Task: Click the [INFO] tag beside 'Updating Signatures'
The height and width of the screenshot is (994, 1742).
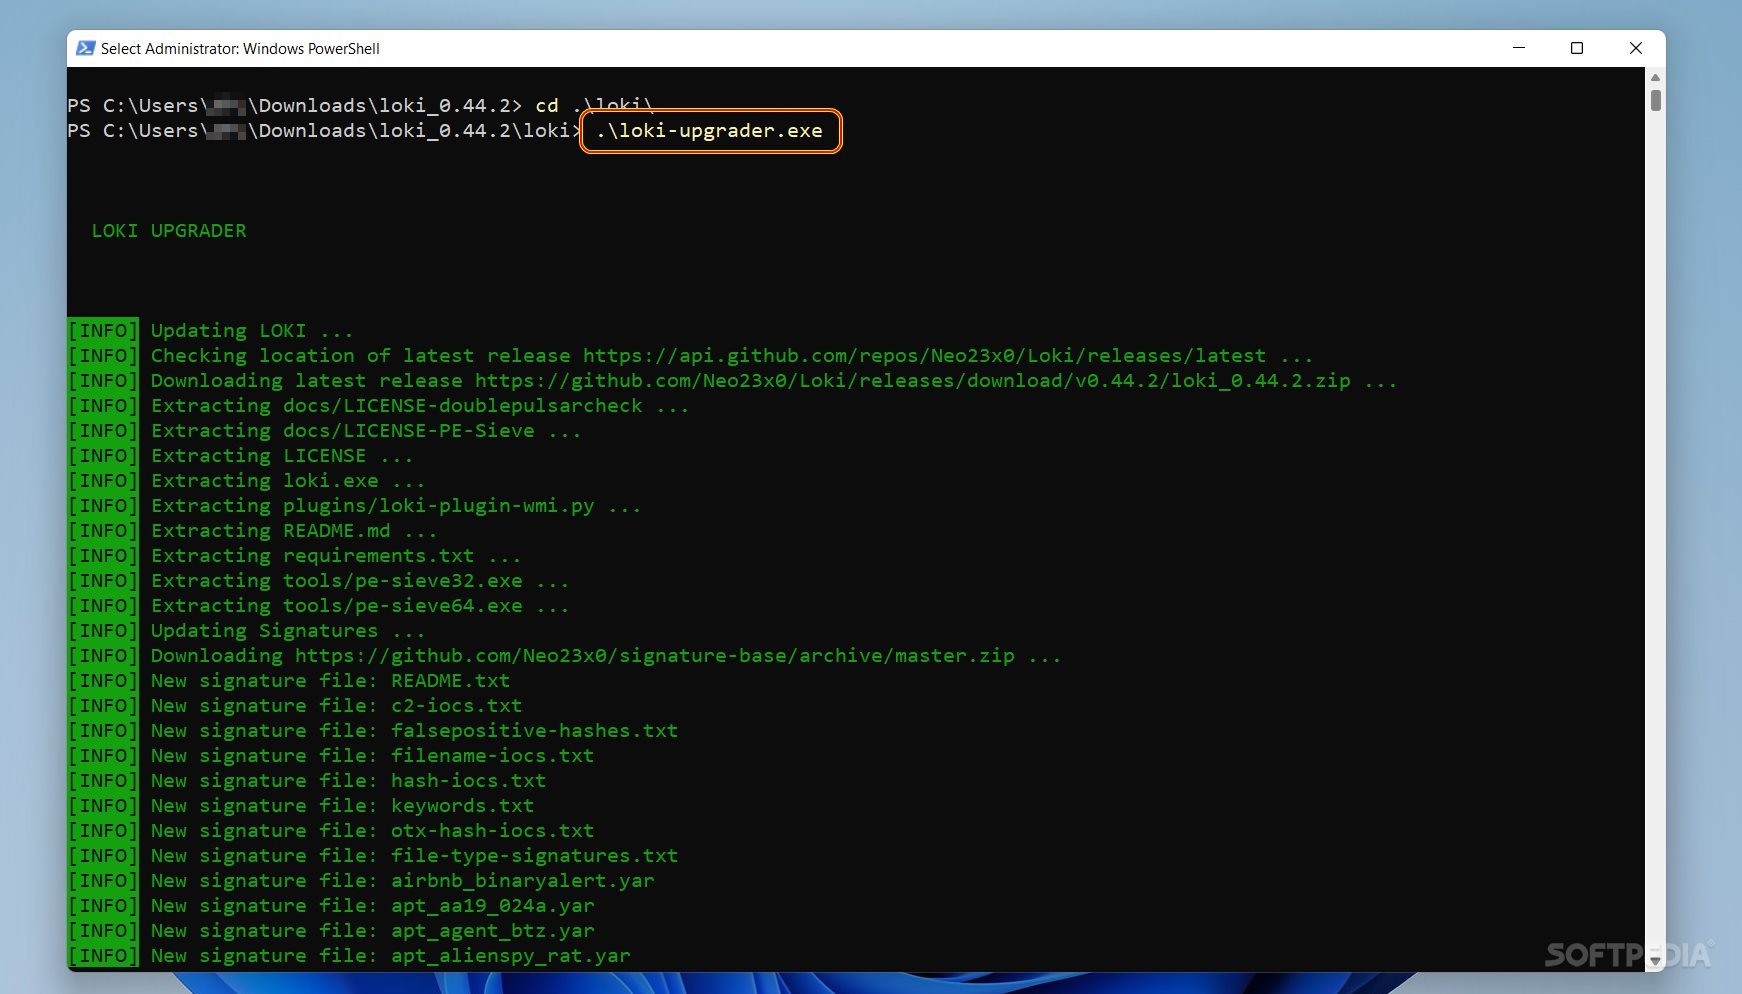Action: tap(103, 631)
